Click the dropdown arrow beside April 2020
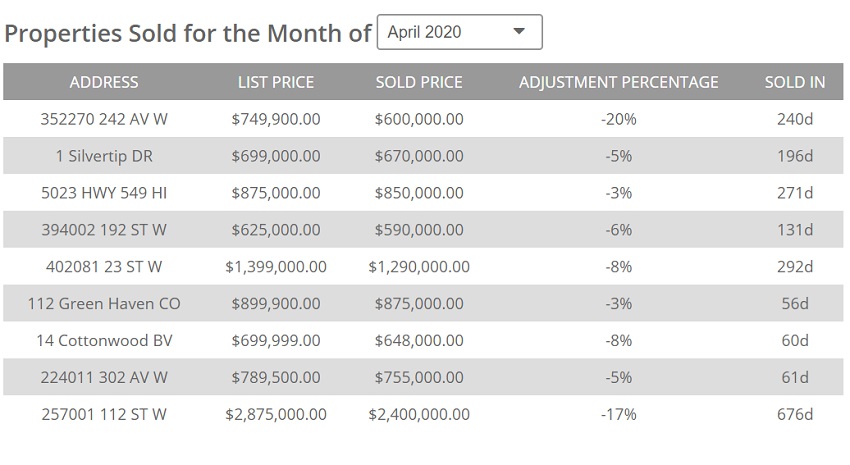 (x=519, y=32)
